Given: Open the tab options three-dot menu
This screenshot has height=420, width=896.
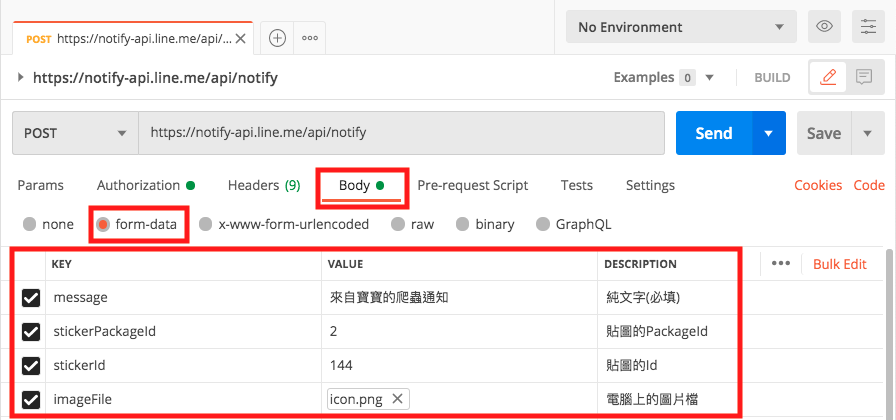Looking at the screenshot, I should (310, 38).
